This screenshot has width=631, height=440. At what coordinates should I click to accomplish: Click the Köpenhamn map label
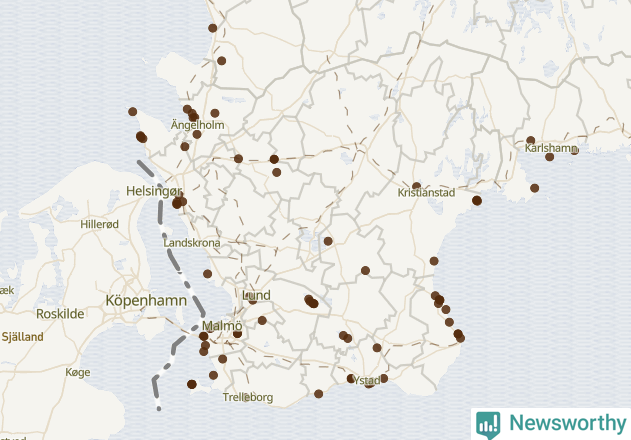coord(146,300)
